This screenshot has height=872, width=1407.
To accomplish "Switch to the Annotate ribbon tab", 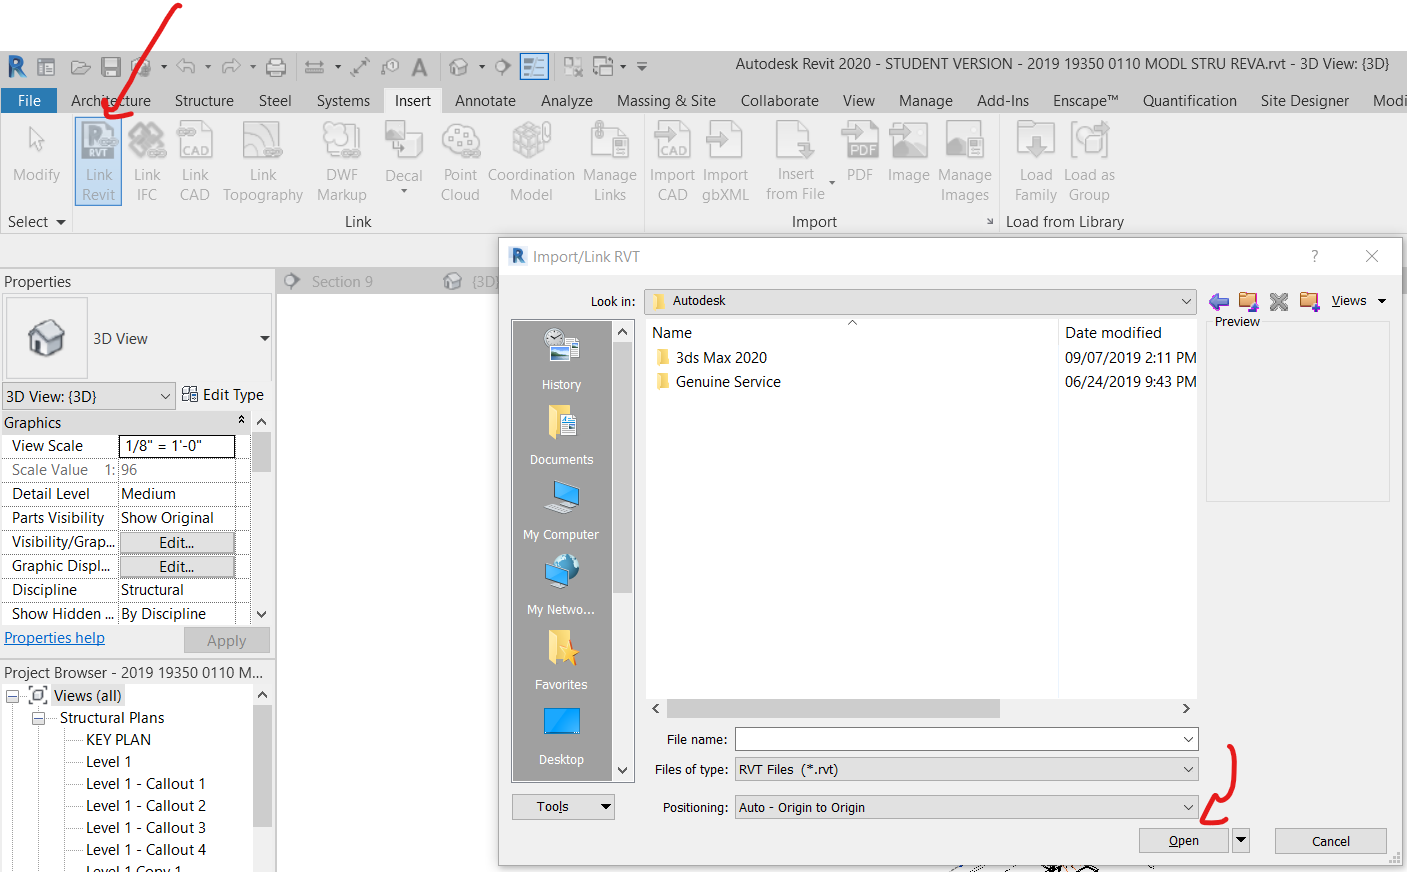I will tap(485, 100).
